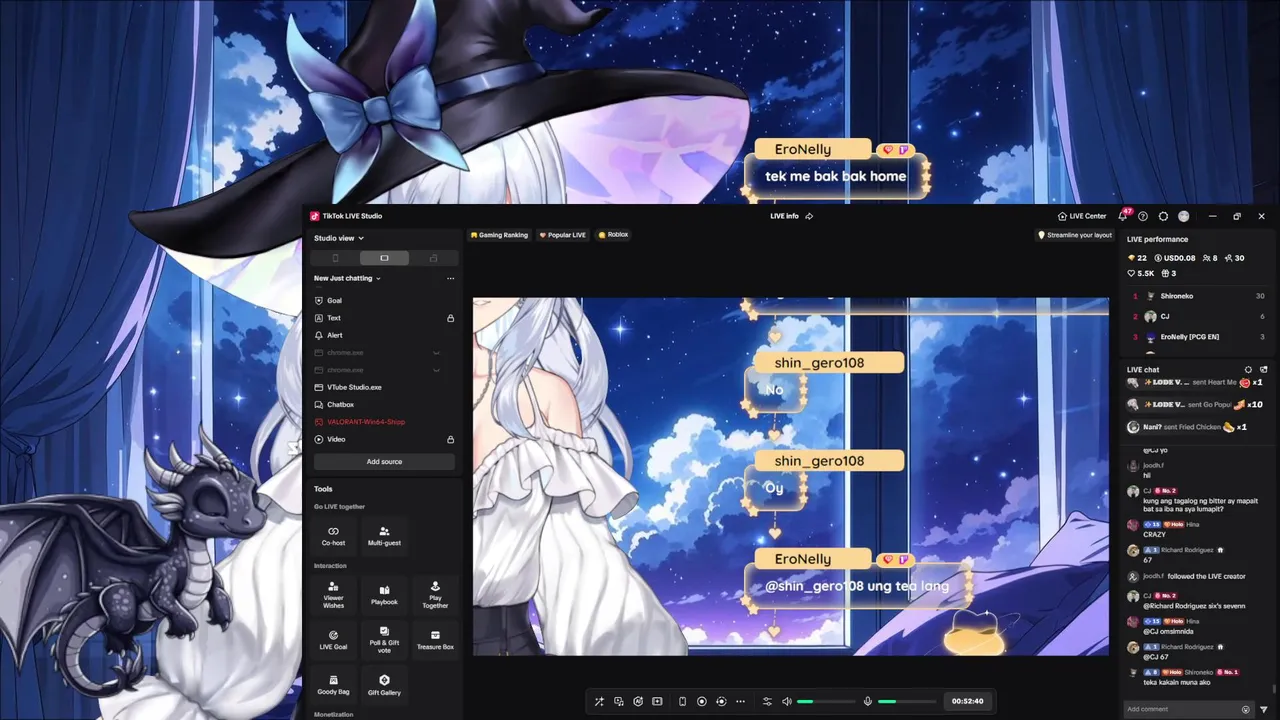Adjust the microphone volume slider
The image size is (1280, 720).
(x=907, y=701)
